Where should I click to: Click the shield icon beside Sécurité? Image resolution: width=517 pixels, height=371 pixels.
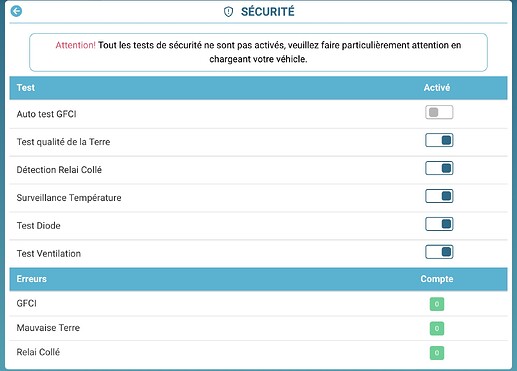coord(228,12)
